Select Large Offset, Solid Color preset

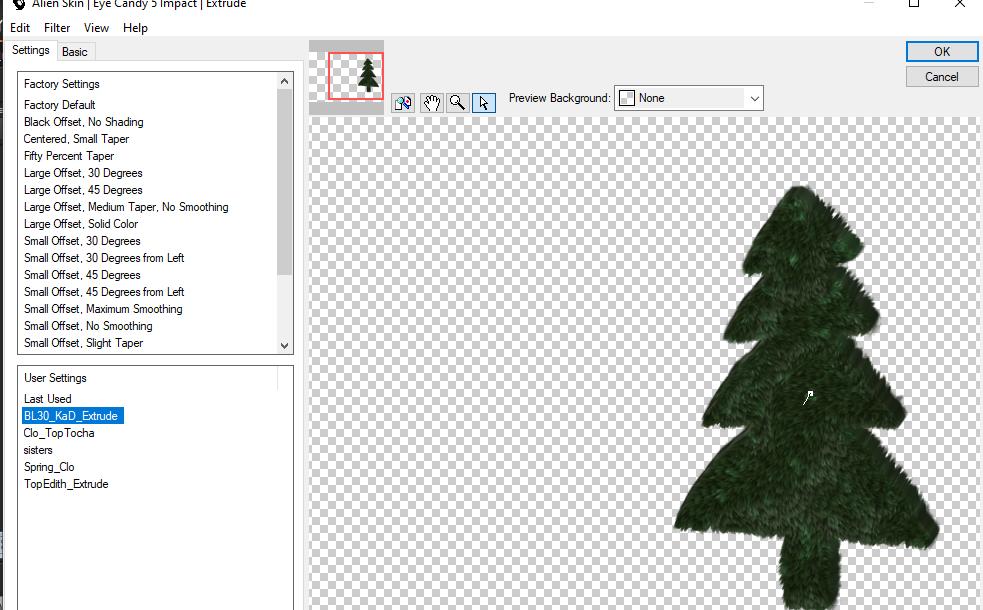tap(81, 223)
